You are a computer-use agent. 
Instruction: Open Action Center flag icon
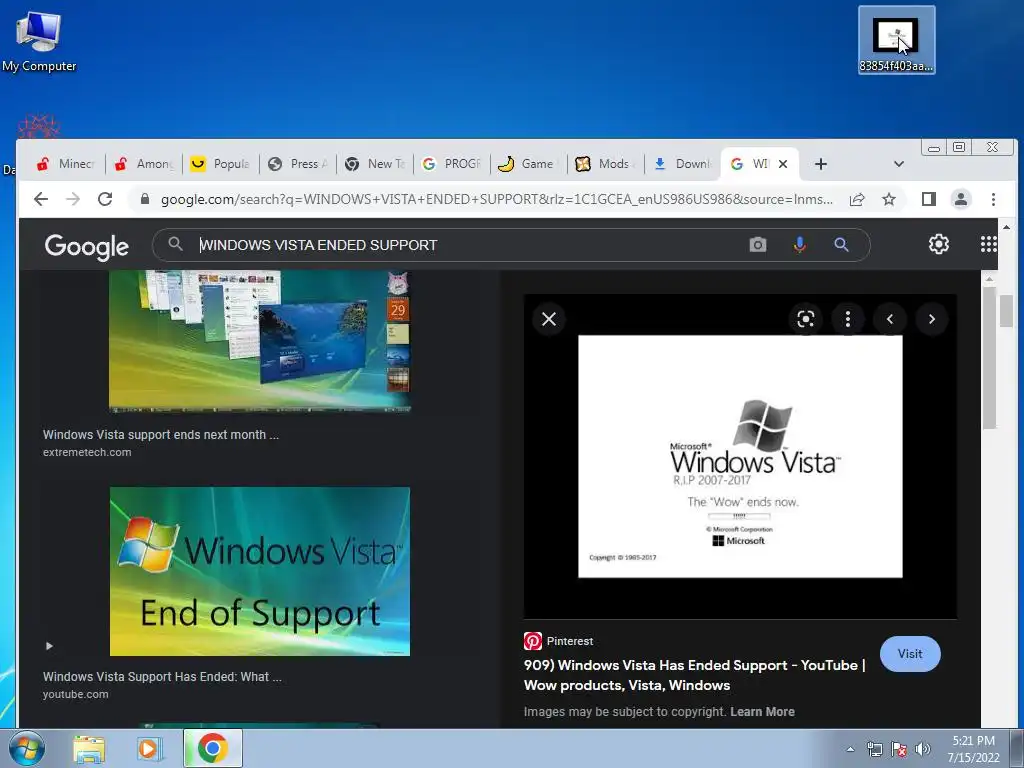[899, 749]
